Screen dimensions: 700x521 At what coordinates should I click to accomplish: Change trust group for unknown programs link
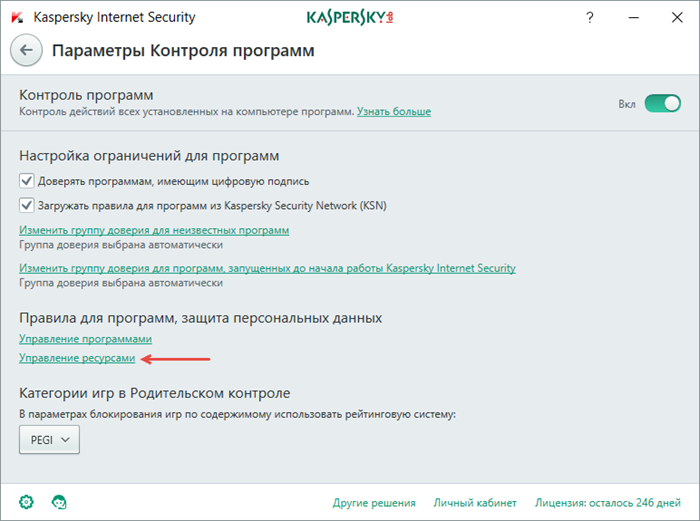(154, 230)
